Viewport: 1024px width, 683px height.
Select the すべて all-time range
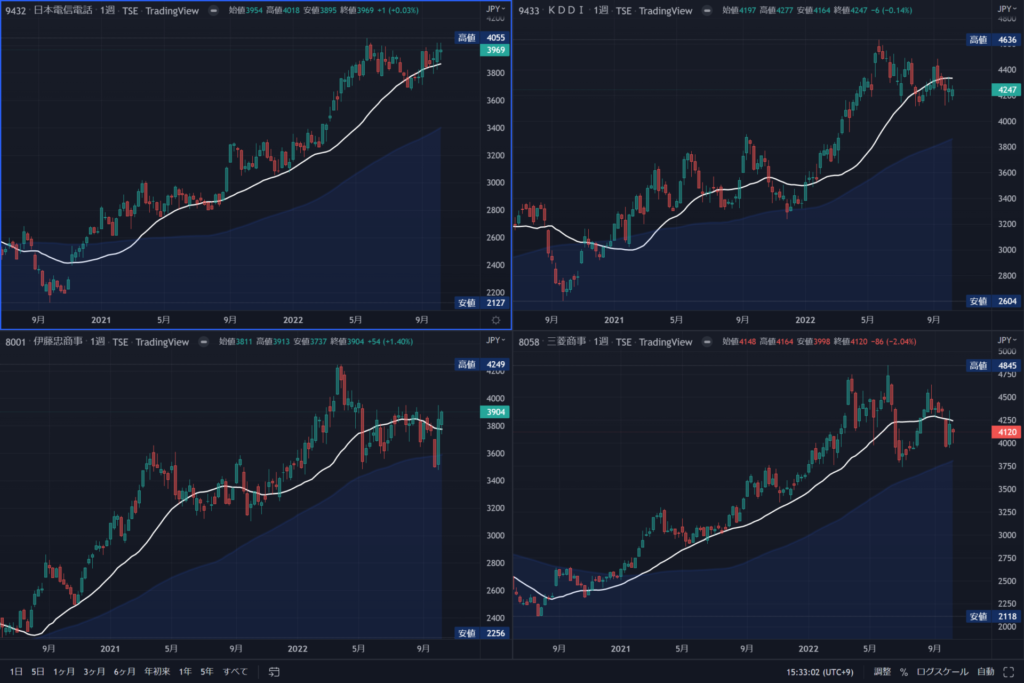[235, 671]
